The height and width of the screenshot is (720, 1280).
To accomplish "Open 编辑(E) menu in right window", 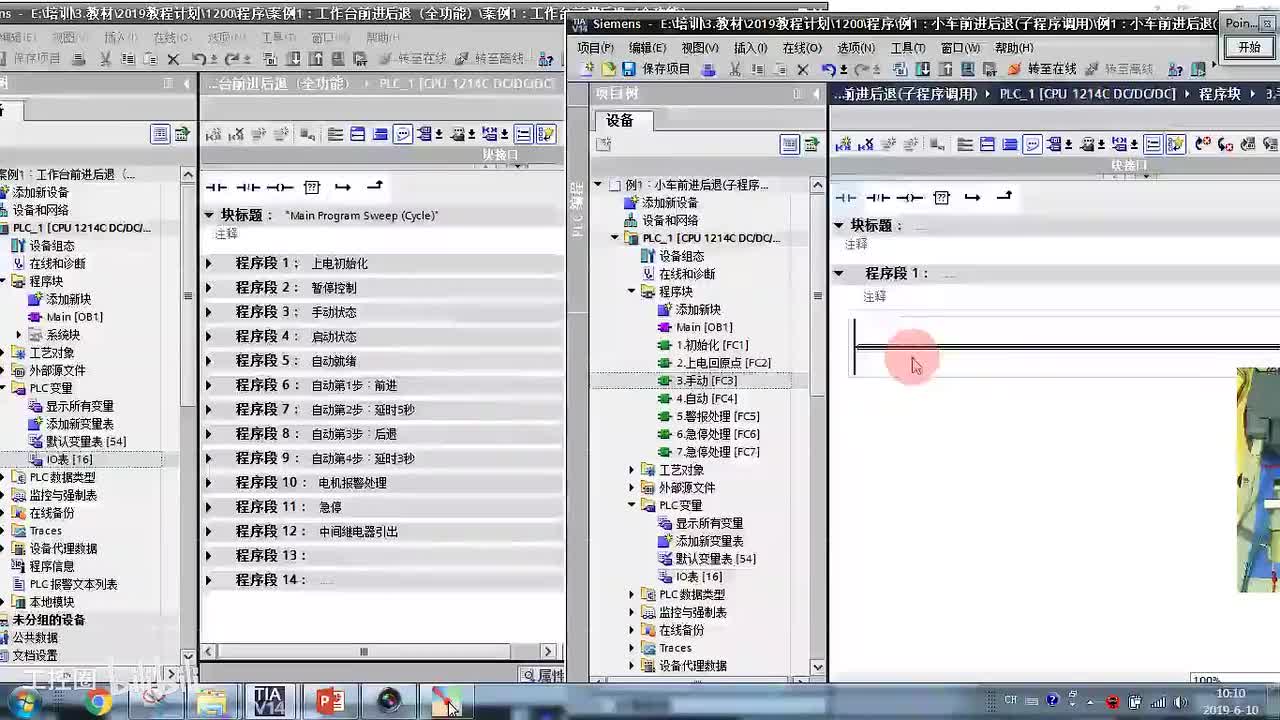I will tap(647, 47).
